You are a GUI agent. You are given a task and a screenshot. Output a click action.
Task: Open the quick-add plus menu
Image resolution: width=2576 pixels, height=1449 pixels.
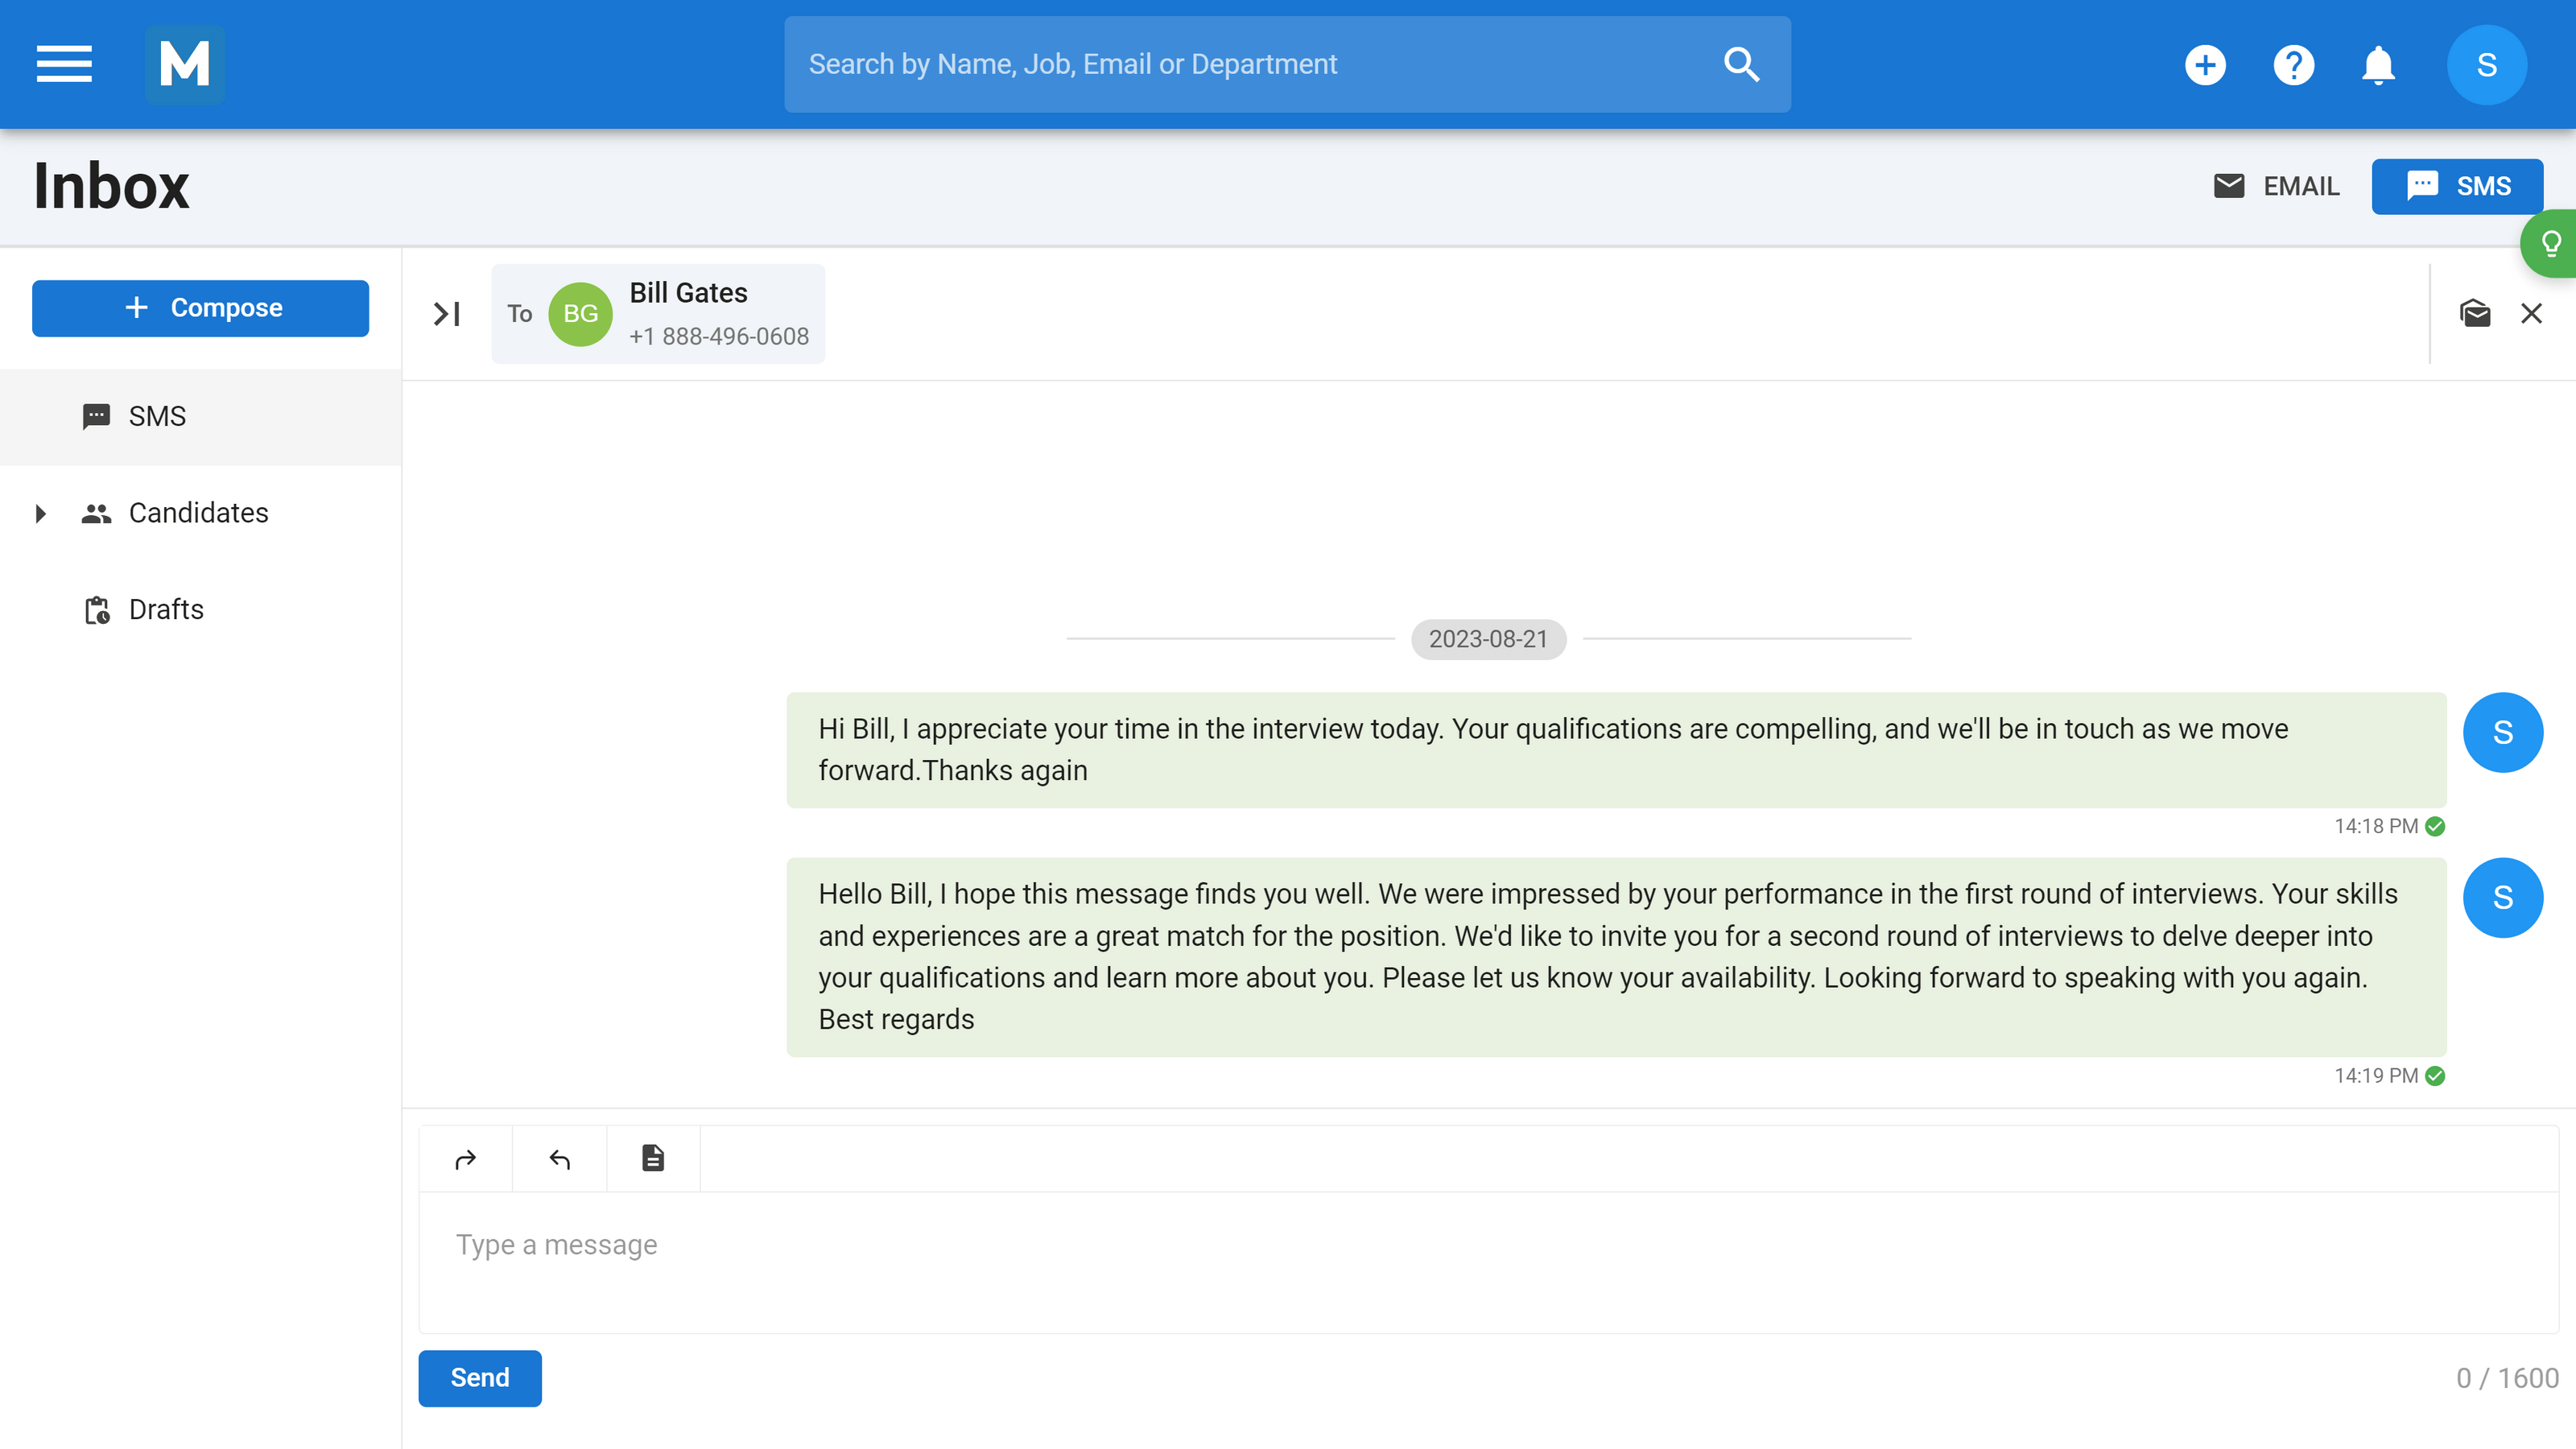[x=2206, y=64]
